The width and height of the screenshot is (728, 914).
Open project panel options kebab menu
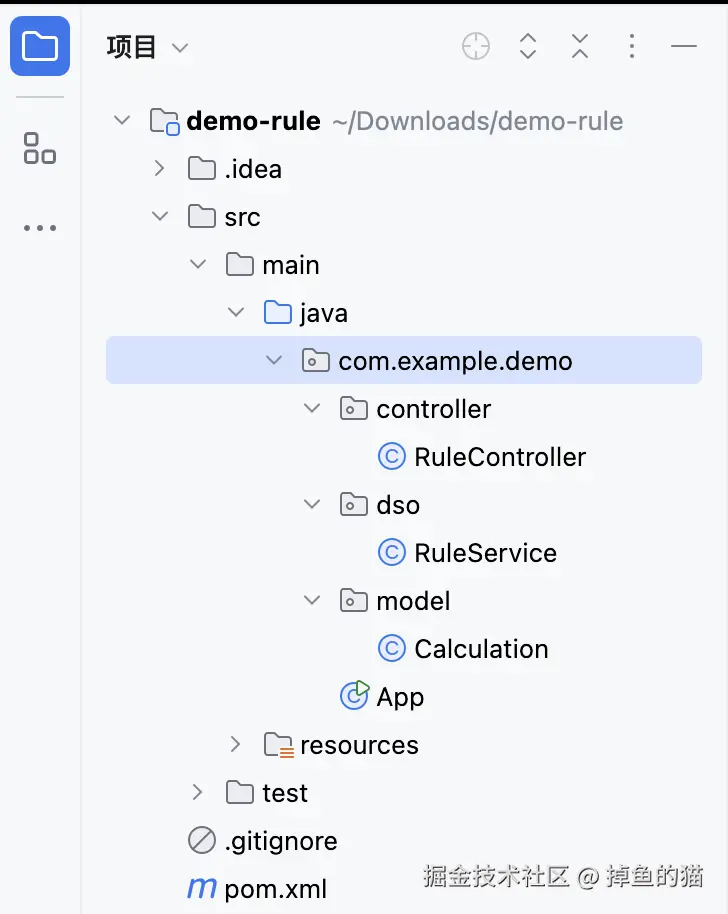pos(632,46)
